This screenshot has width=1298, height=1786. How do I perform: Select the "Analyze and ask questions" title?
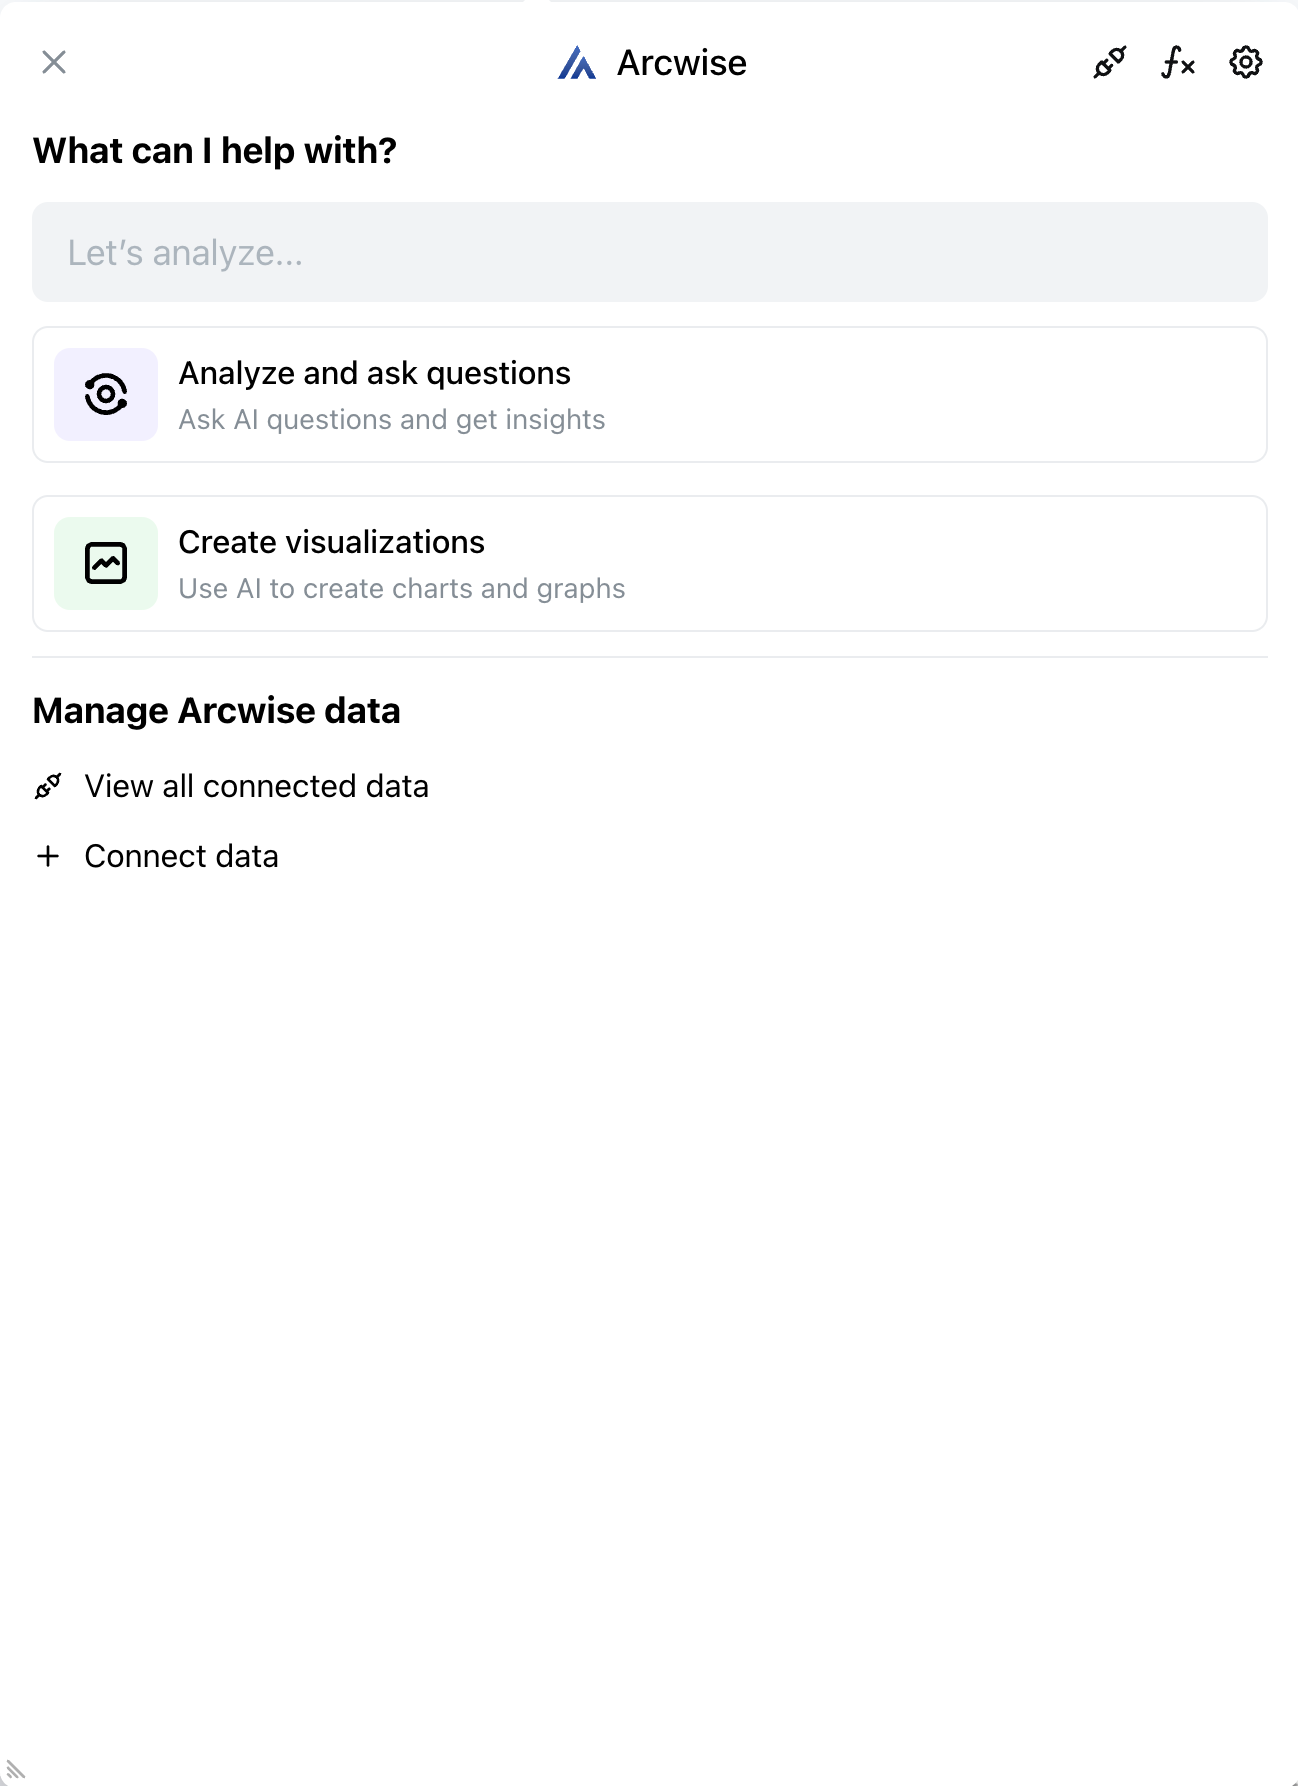(374, 373)
